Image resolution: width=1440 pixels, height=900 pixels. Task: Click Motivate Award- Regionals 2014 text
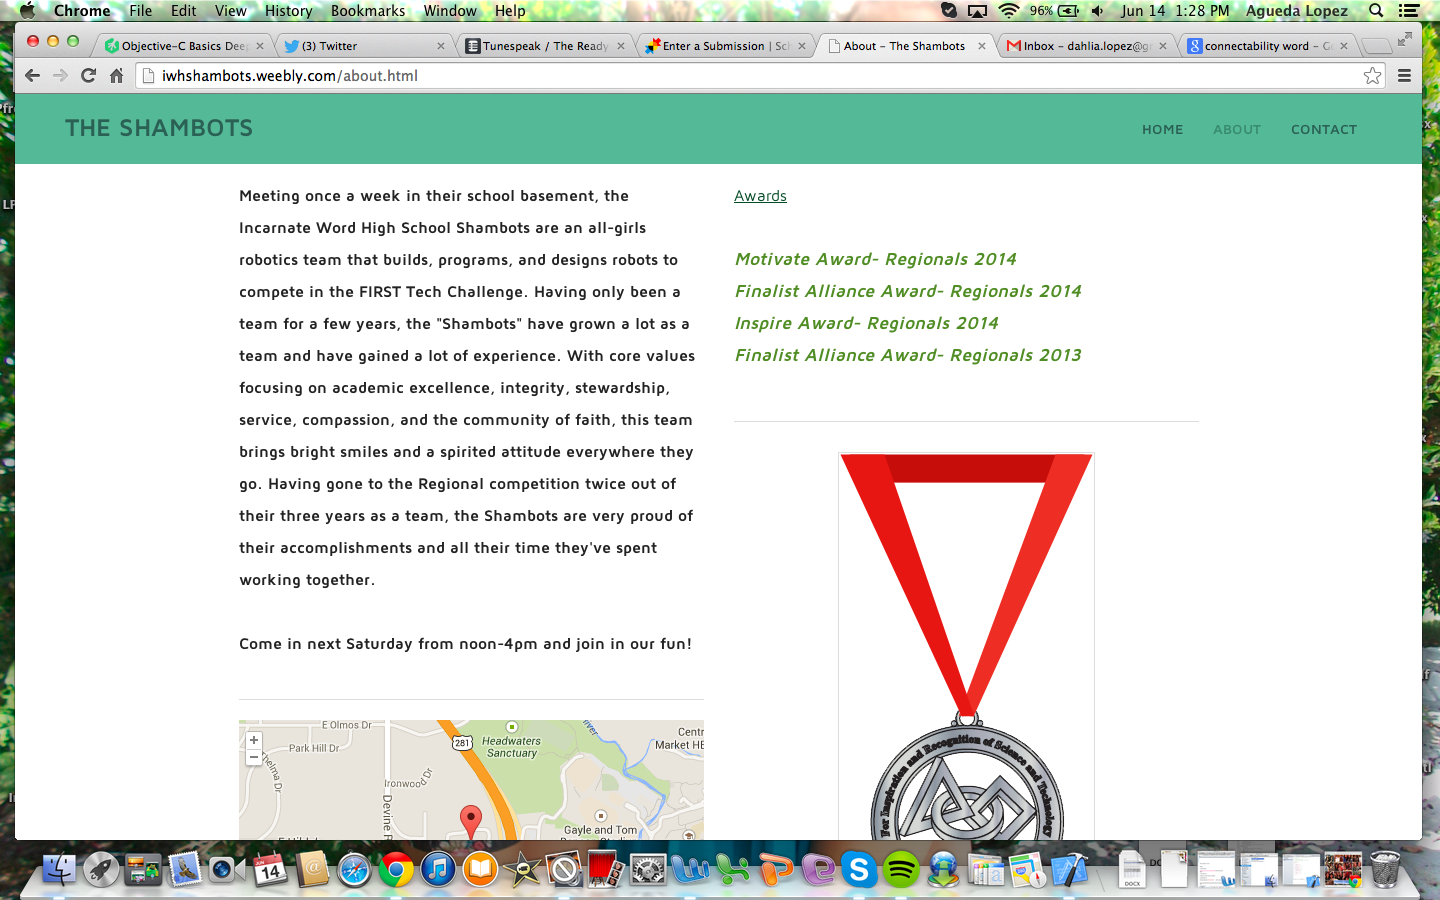pyautogui.click(x=875, y=259)
